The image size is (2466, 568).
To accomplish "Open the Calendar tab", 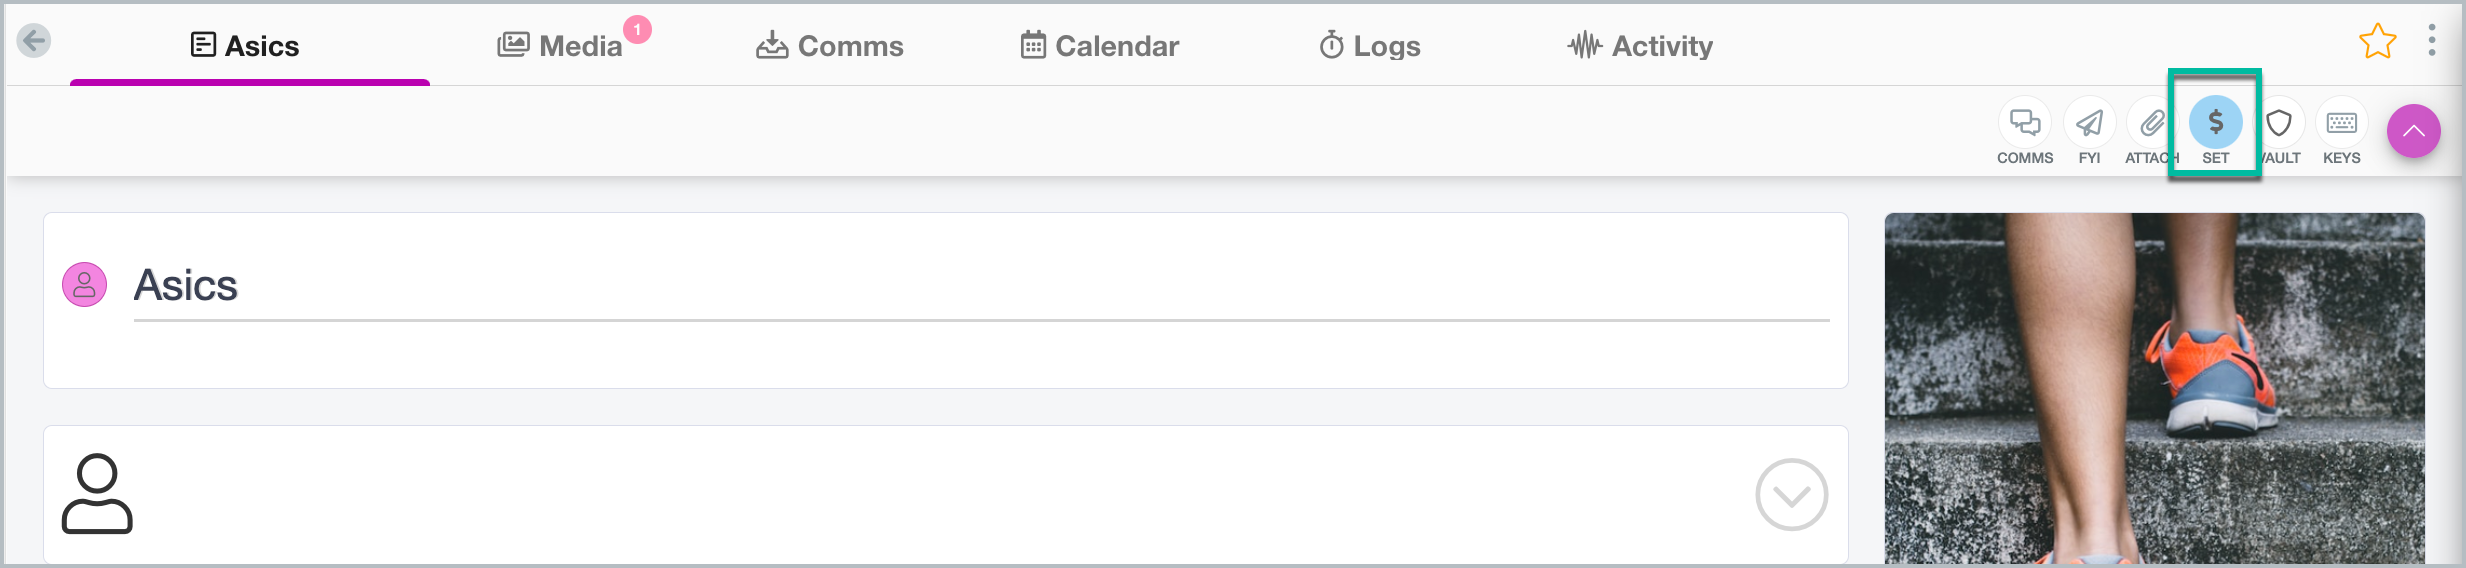I will tap(1100, 46).
